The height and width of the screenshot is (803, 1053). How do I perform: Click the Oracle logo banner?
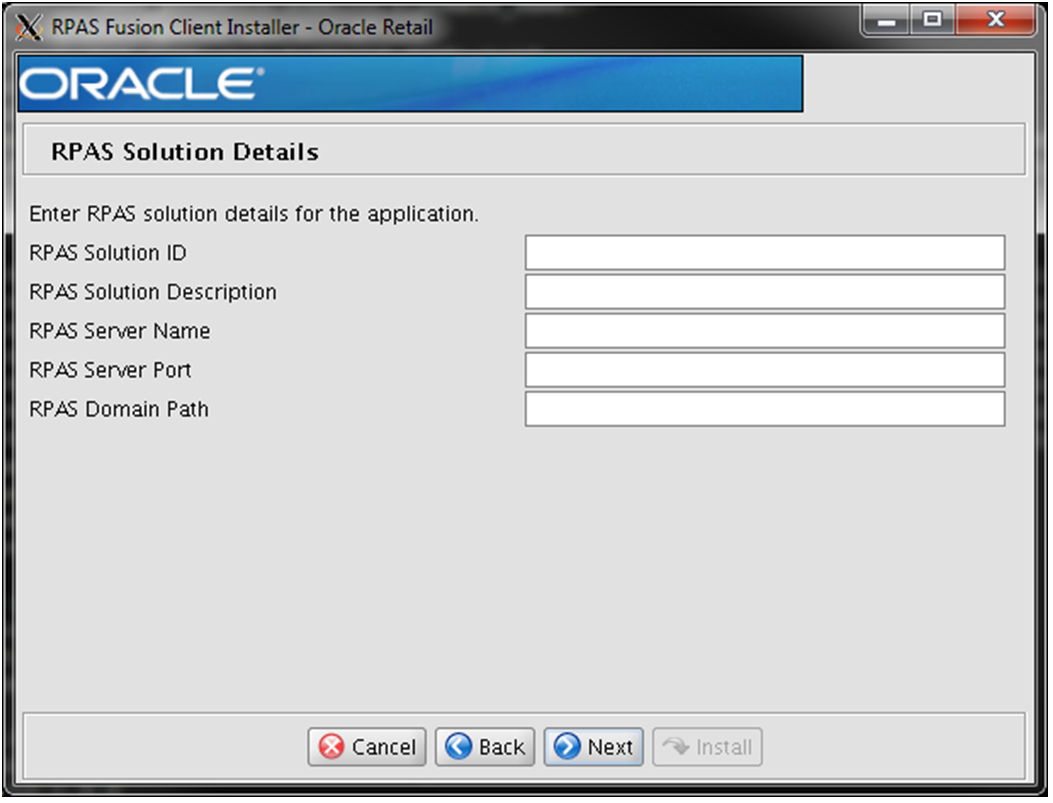pyautogui.click(x=410, y=84)
